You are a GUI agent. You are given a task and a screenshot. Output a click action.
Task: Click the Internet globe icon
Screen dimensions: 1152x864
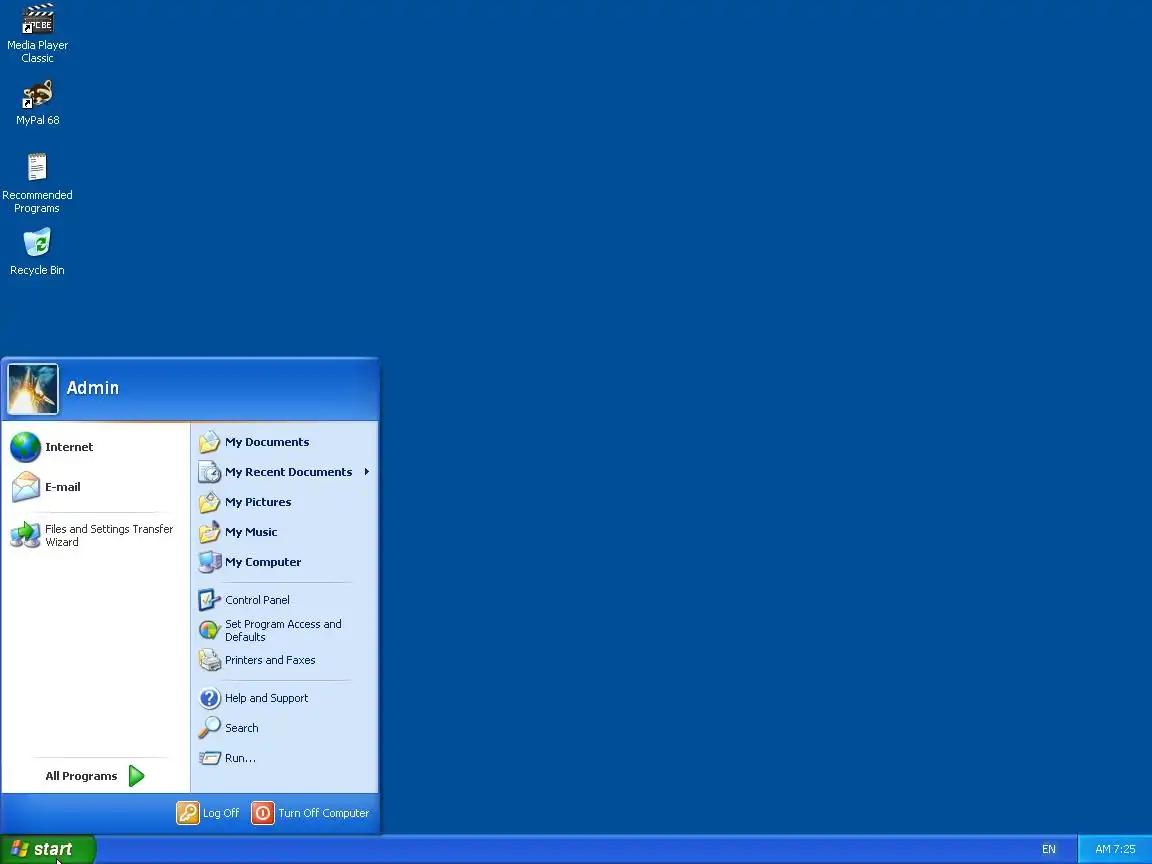click(x=26, y=447)
